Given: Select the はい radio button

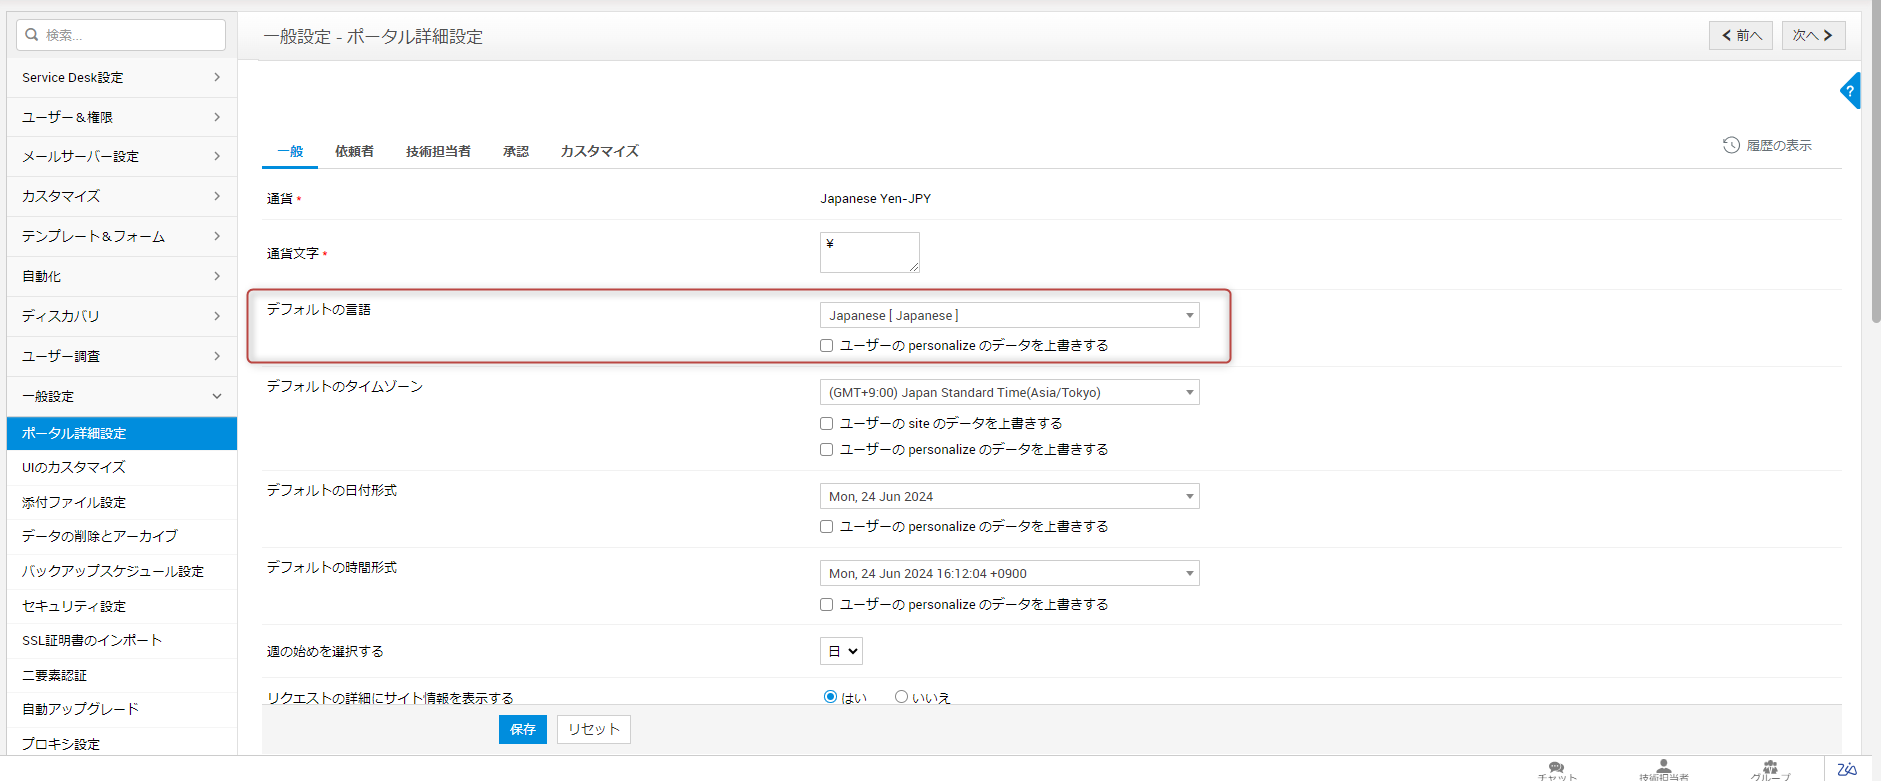Looking at the screenshot, I should pos(830,697).
